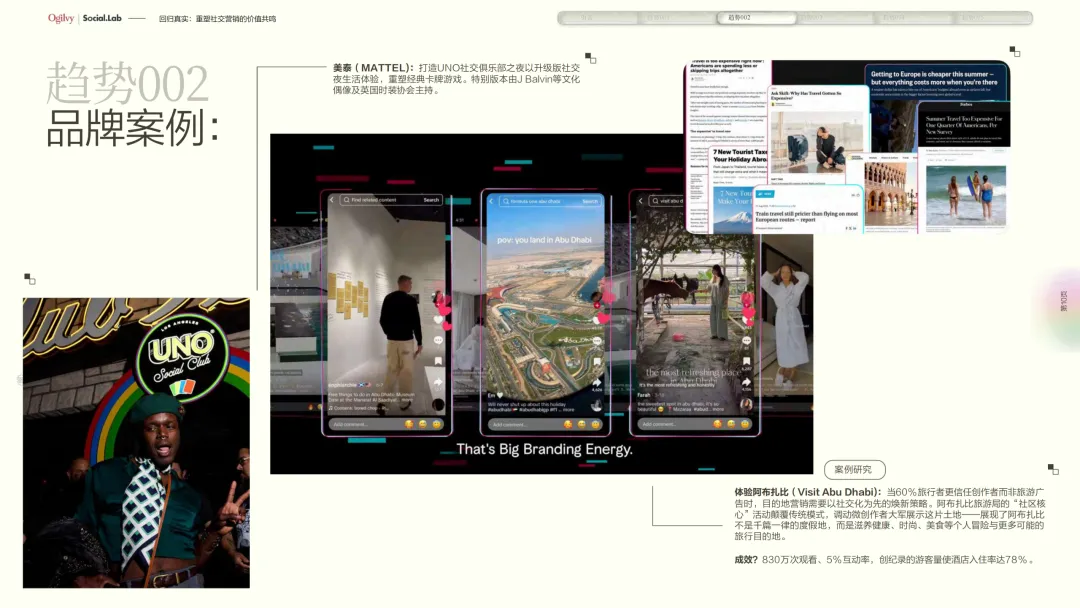Click 'Train travel still pricier than flying' headline
1080x608 pixels.
click(x=807, y=216)
